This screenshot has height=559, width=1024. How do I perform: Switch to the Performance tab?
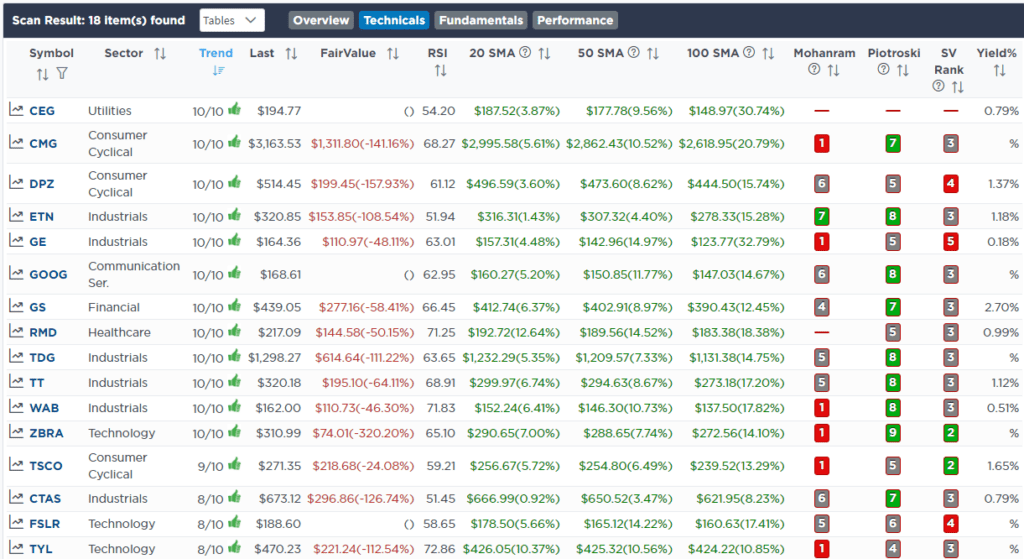(575, 20)
